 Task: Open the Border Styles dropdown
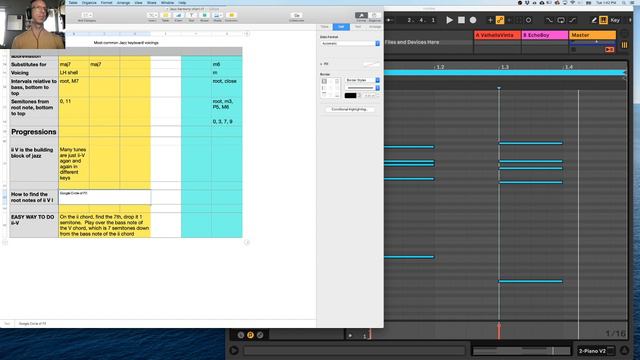(362, 80)
